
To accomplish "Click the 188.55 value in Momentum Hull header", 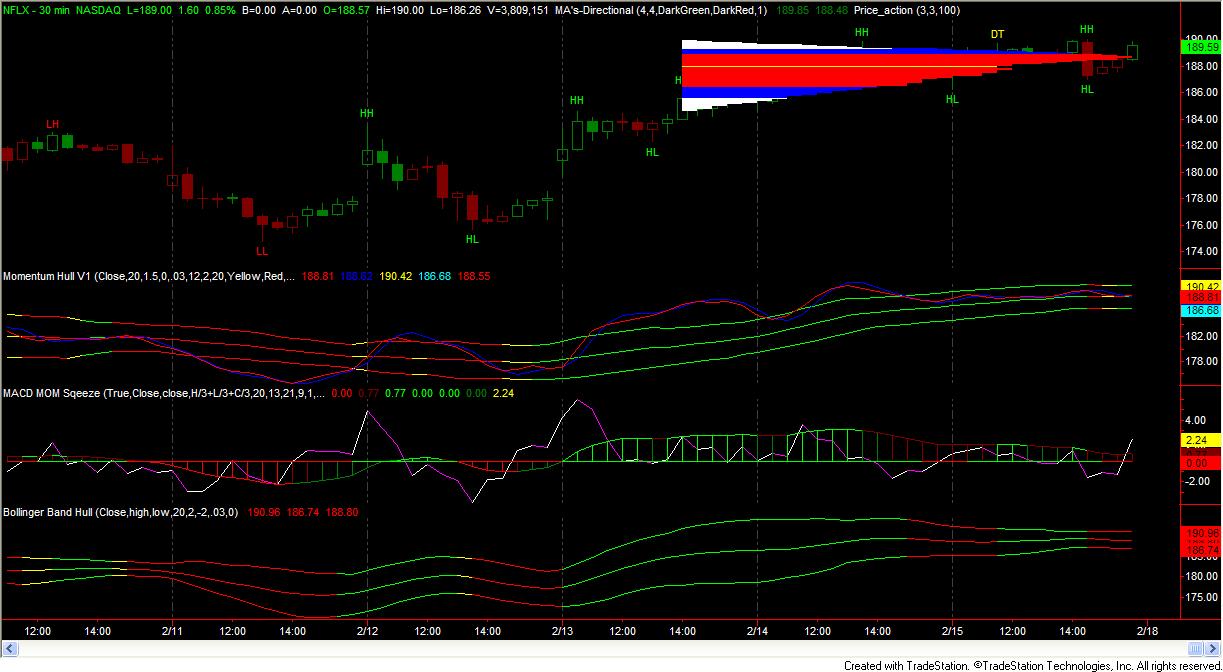I will point(474,276).
